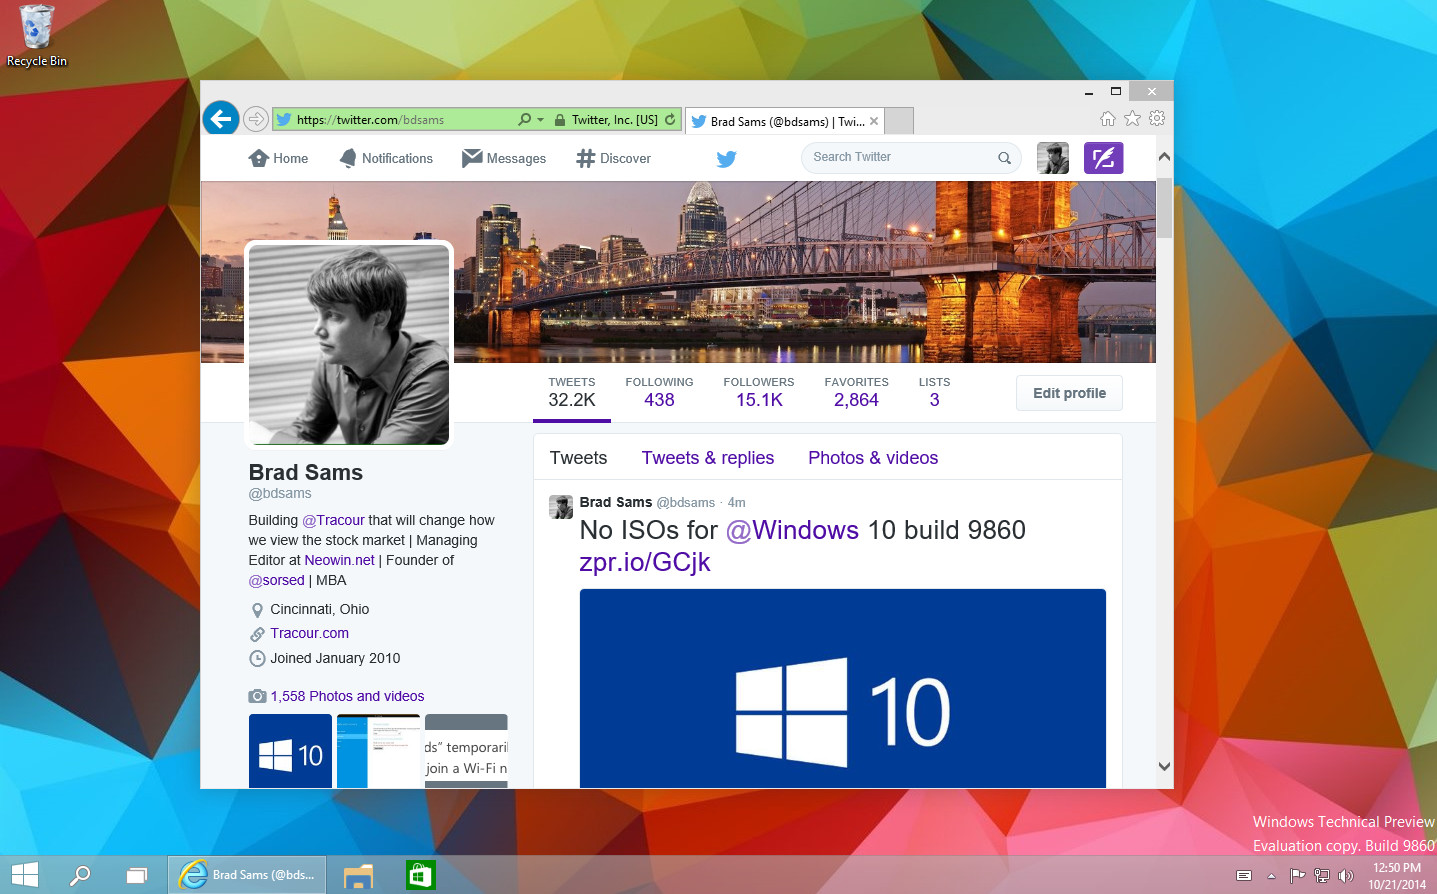
Task: Open the Tracour.com website link
Action: click(x=310, y=633)
